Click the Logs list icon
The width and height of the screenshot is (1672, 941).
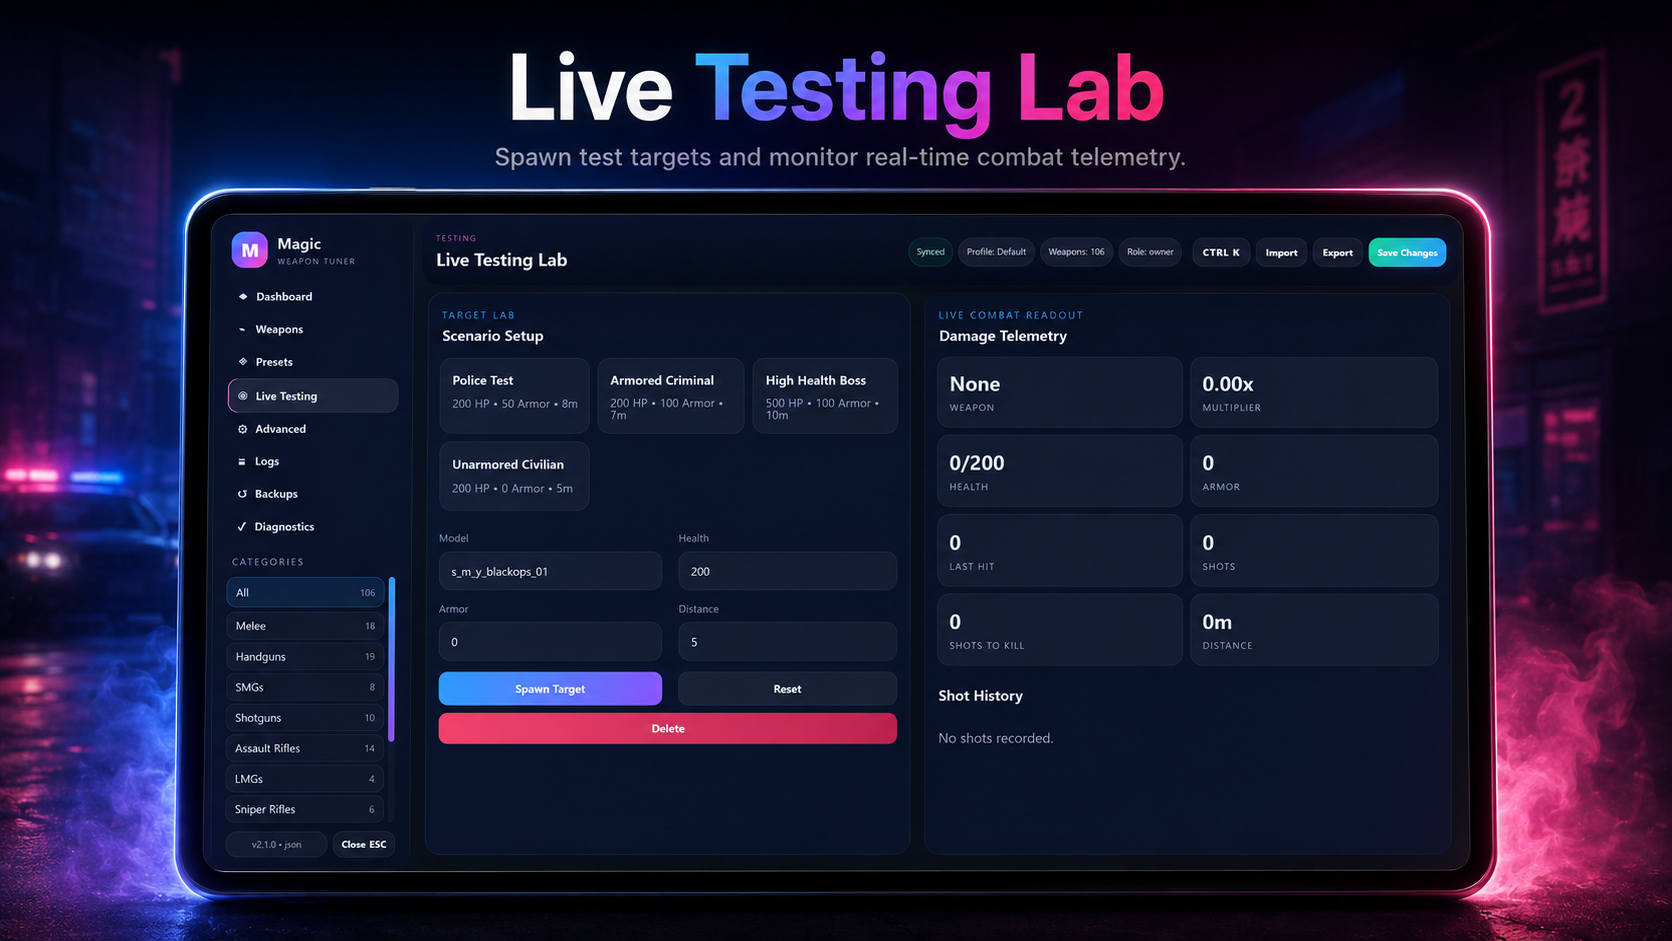242,462
